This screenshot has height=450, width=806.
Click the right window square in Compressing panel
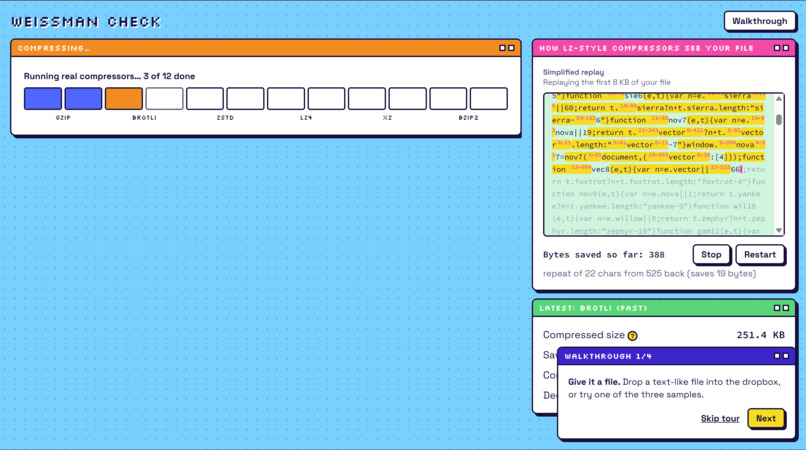click(x=511, y=48)
